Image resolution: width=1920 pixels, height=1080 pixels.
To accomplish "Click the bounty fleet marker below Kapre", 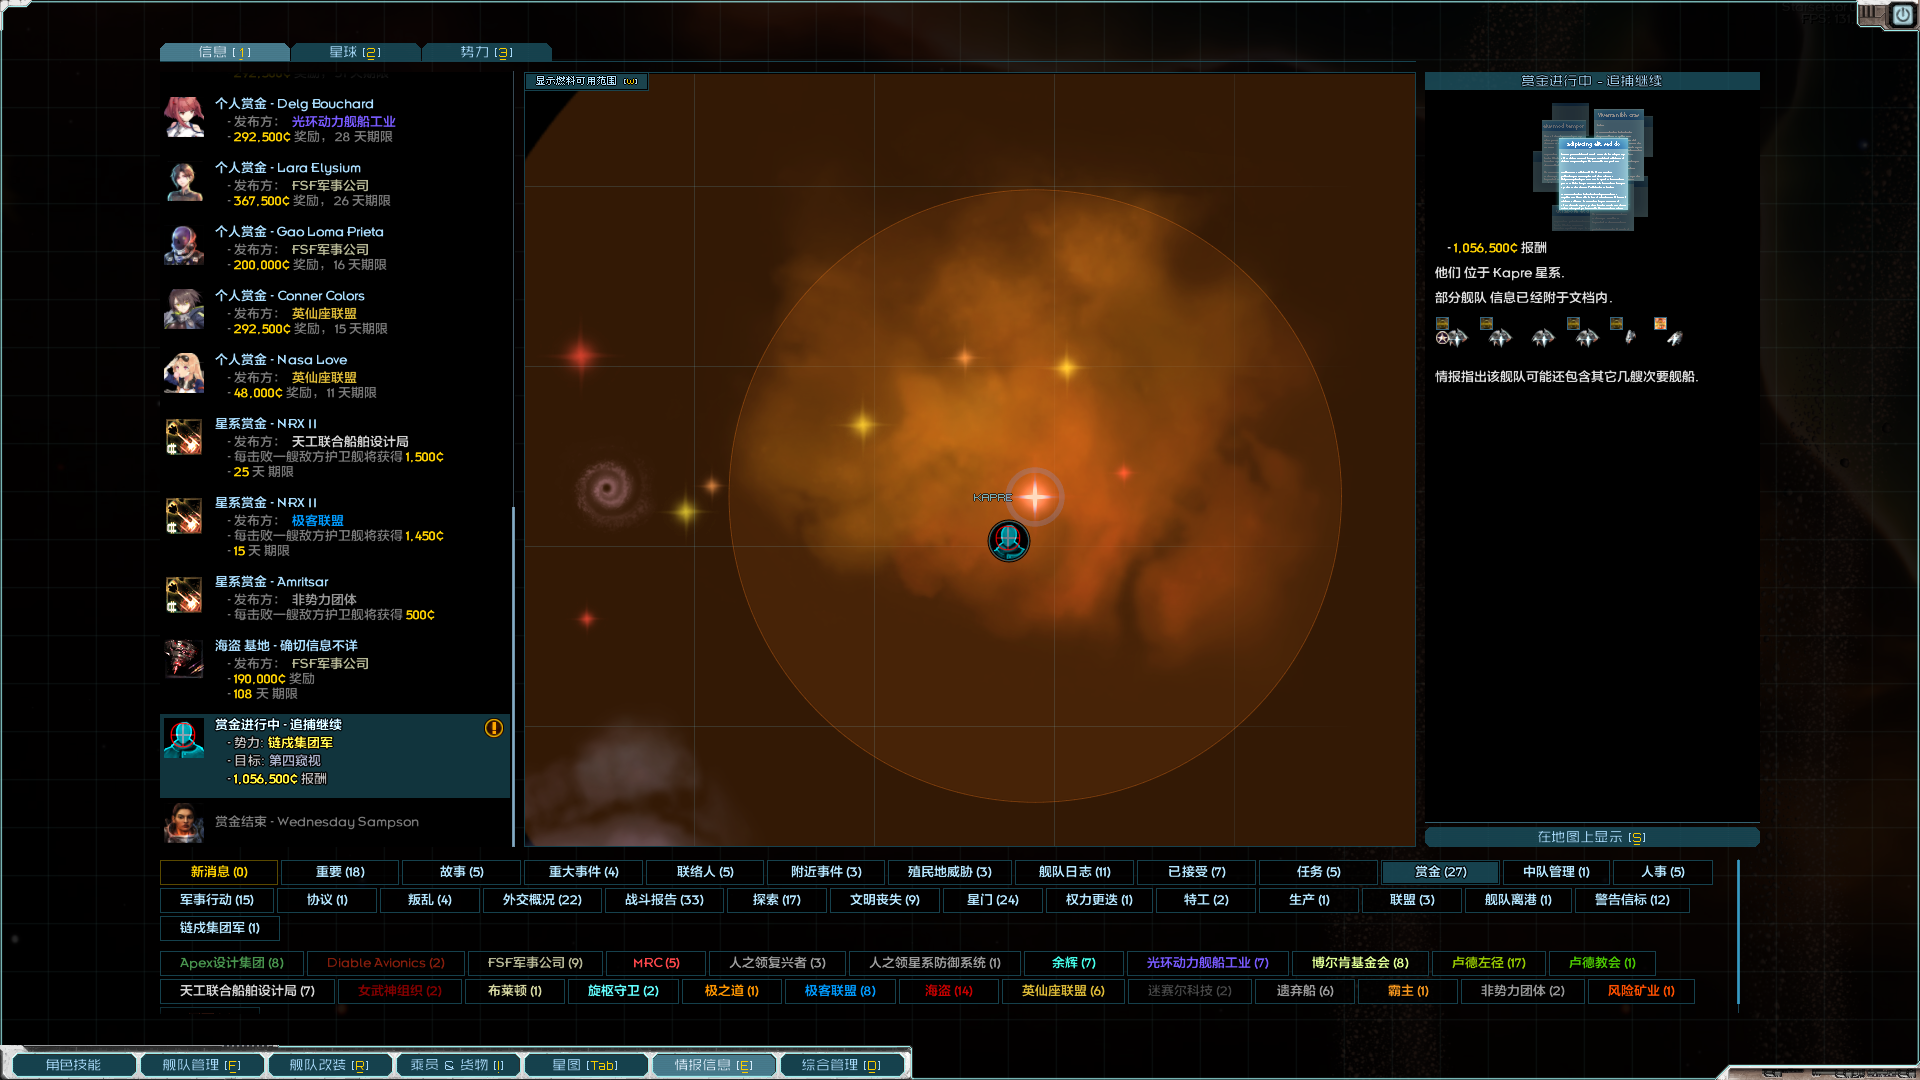I will pos(1008,541).
